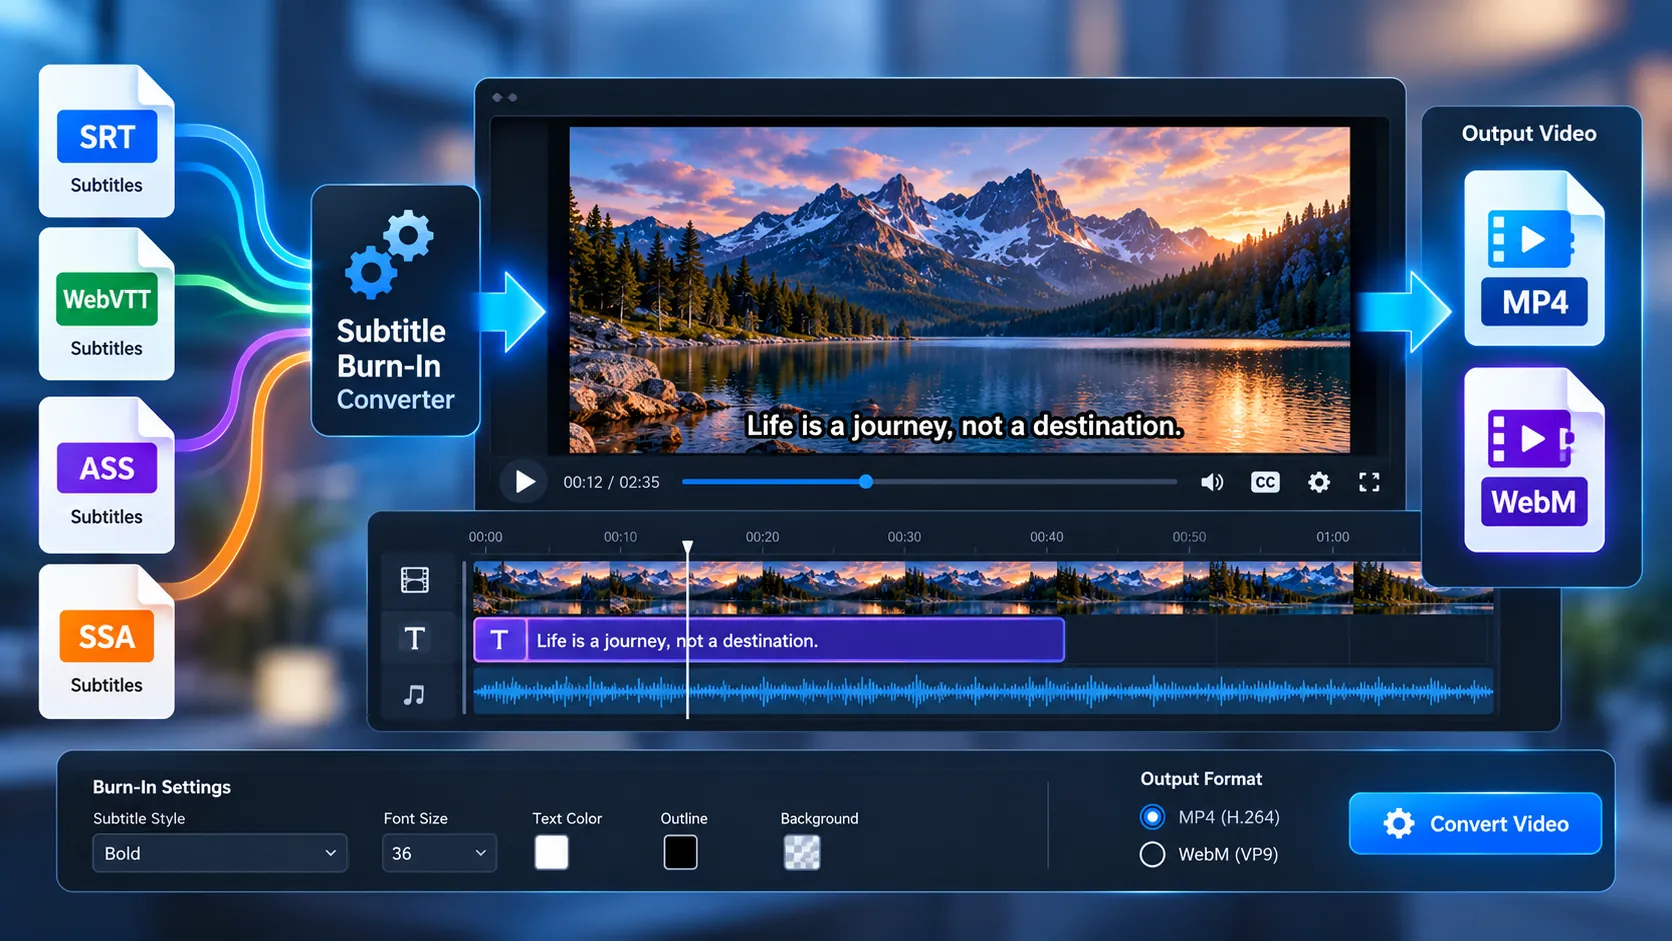Select the text track T icon
1672x941 pixels.
point(415,638)
